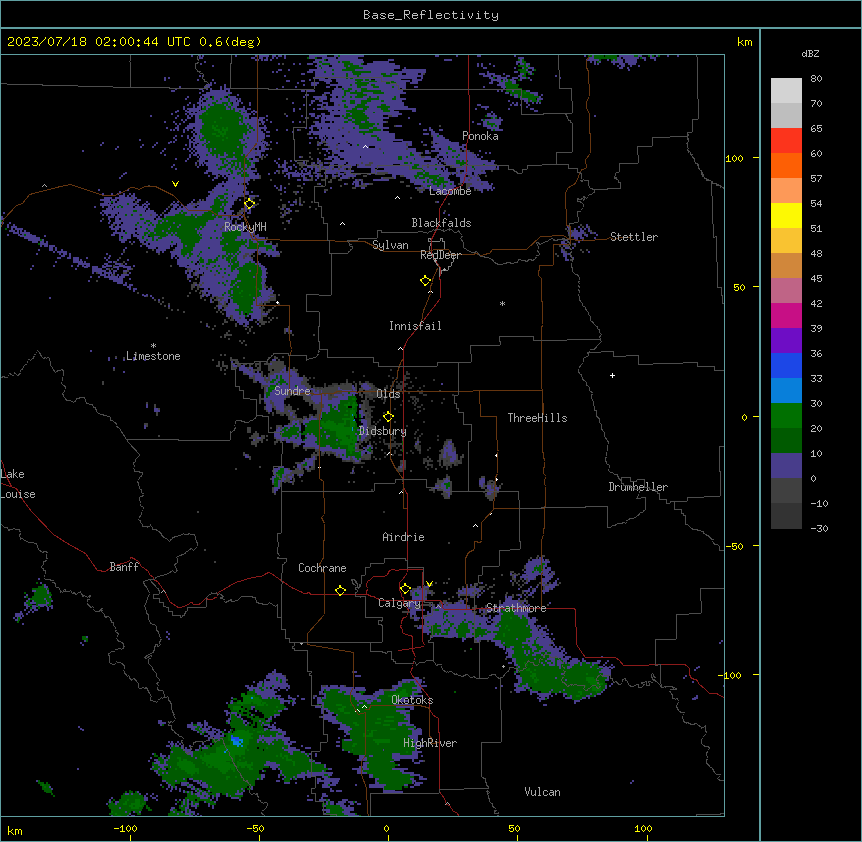Click the dBZ legend heading
Screen dimensions: 862x842
click(x=810, y=54)
